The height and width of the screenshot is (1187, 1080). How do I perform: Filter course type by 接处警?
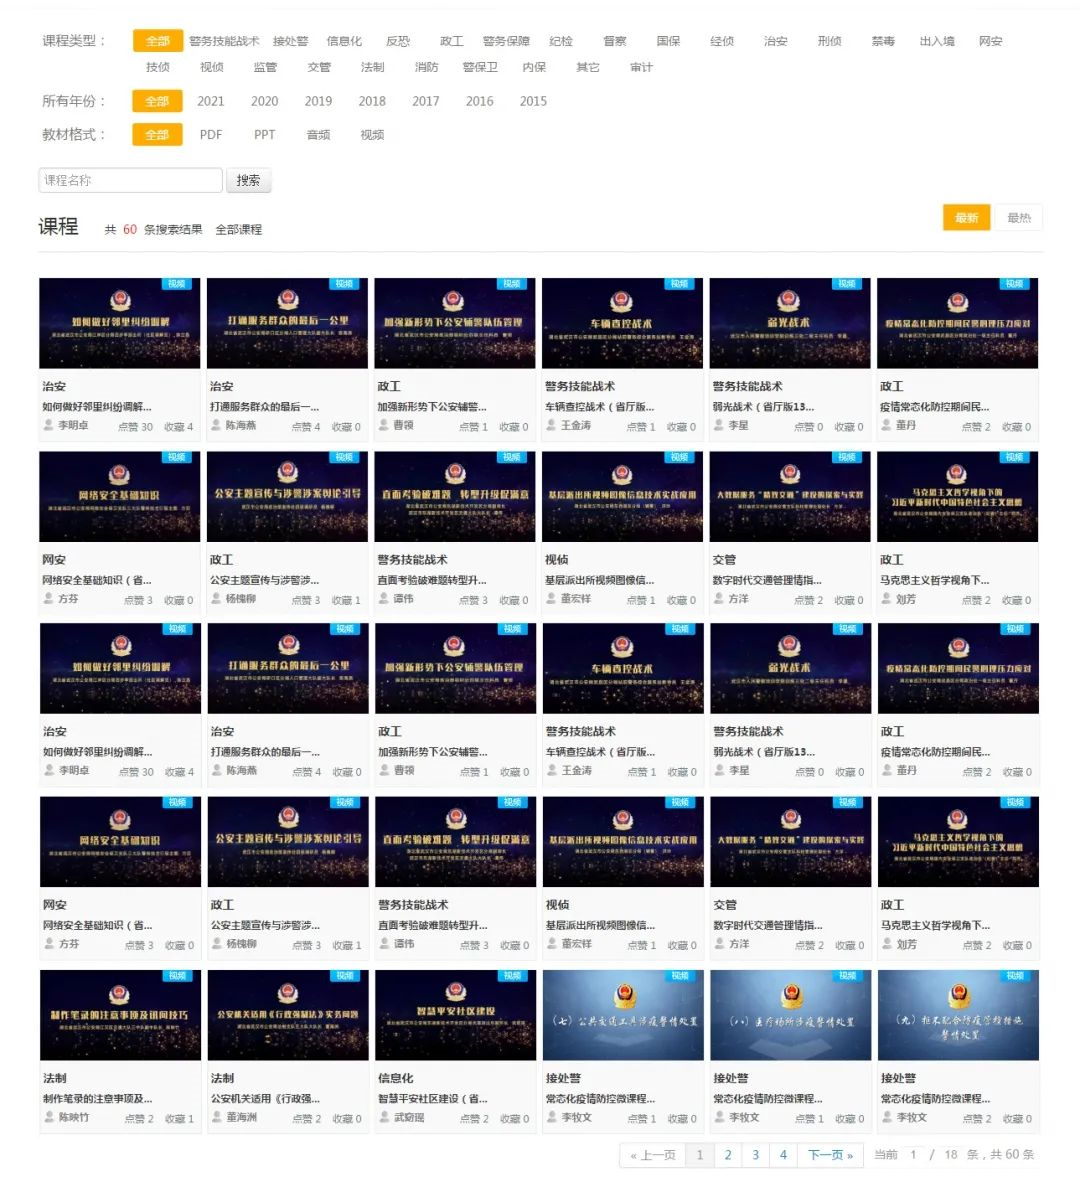[291, 41]
